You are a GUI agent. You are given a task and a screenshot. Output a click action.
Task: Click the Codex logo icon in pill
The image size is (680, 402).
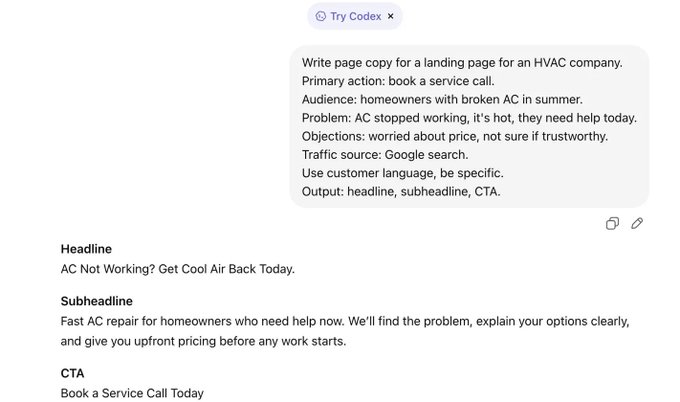320,16
